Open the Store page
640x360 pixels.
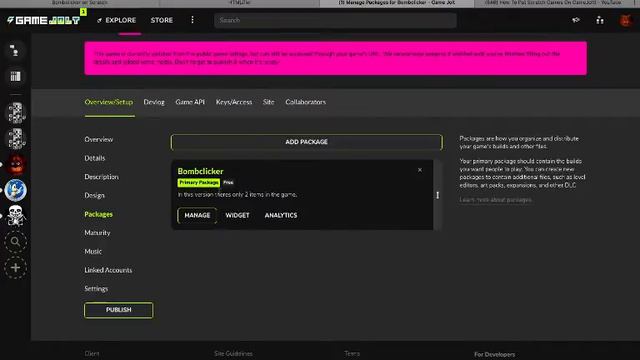(x=162, y=20)
